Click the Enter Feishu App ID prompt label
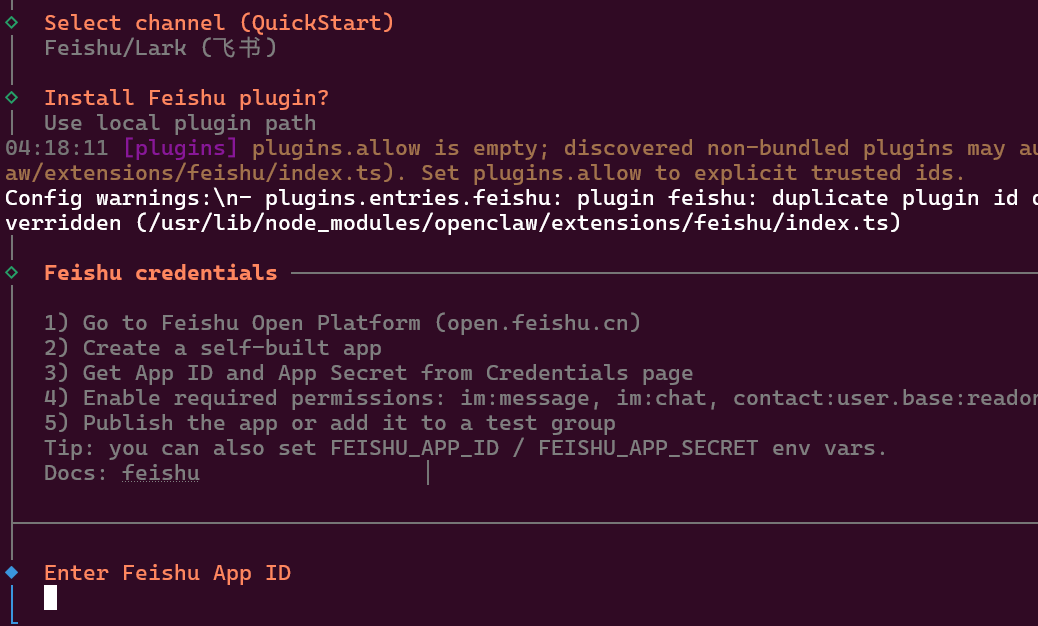Screen dimensions: 1038x626 coord(167,573)
